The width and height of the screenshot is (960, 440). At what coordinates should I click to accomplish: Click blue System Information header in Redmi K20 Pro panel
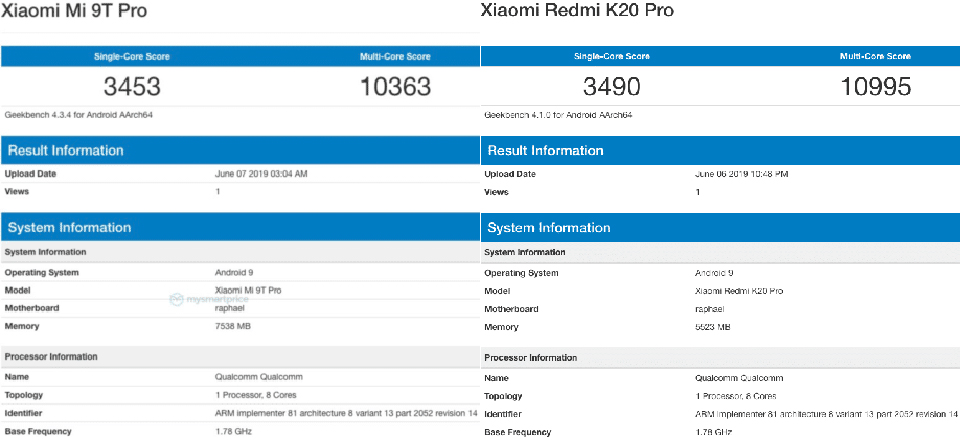(x=720, y=228)
